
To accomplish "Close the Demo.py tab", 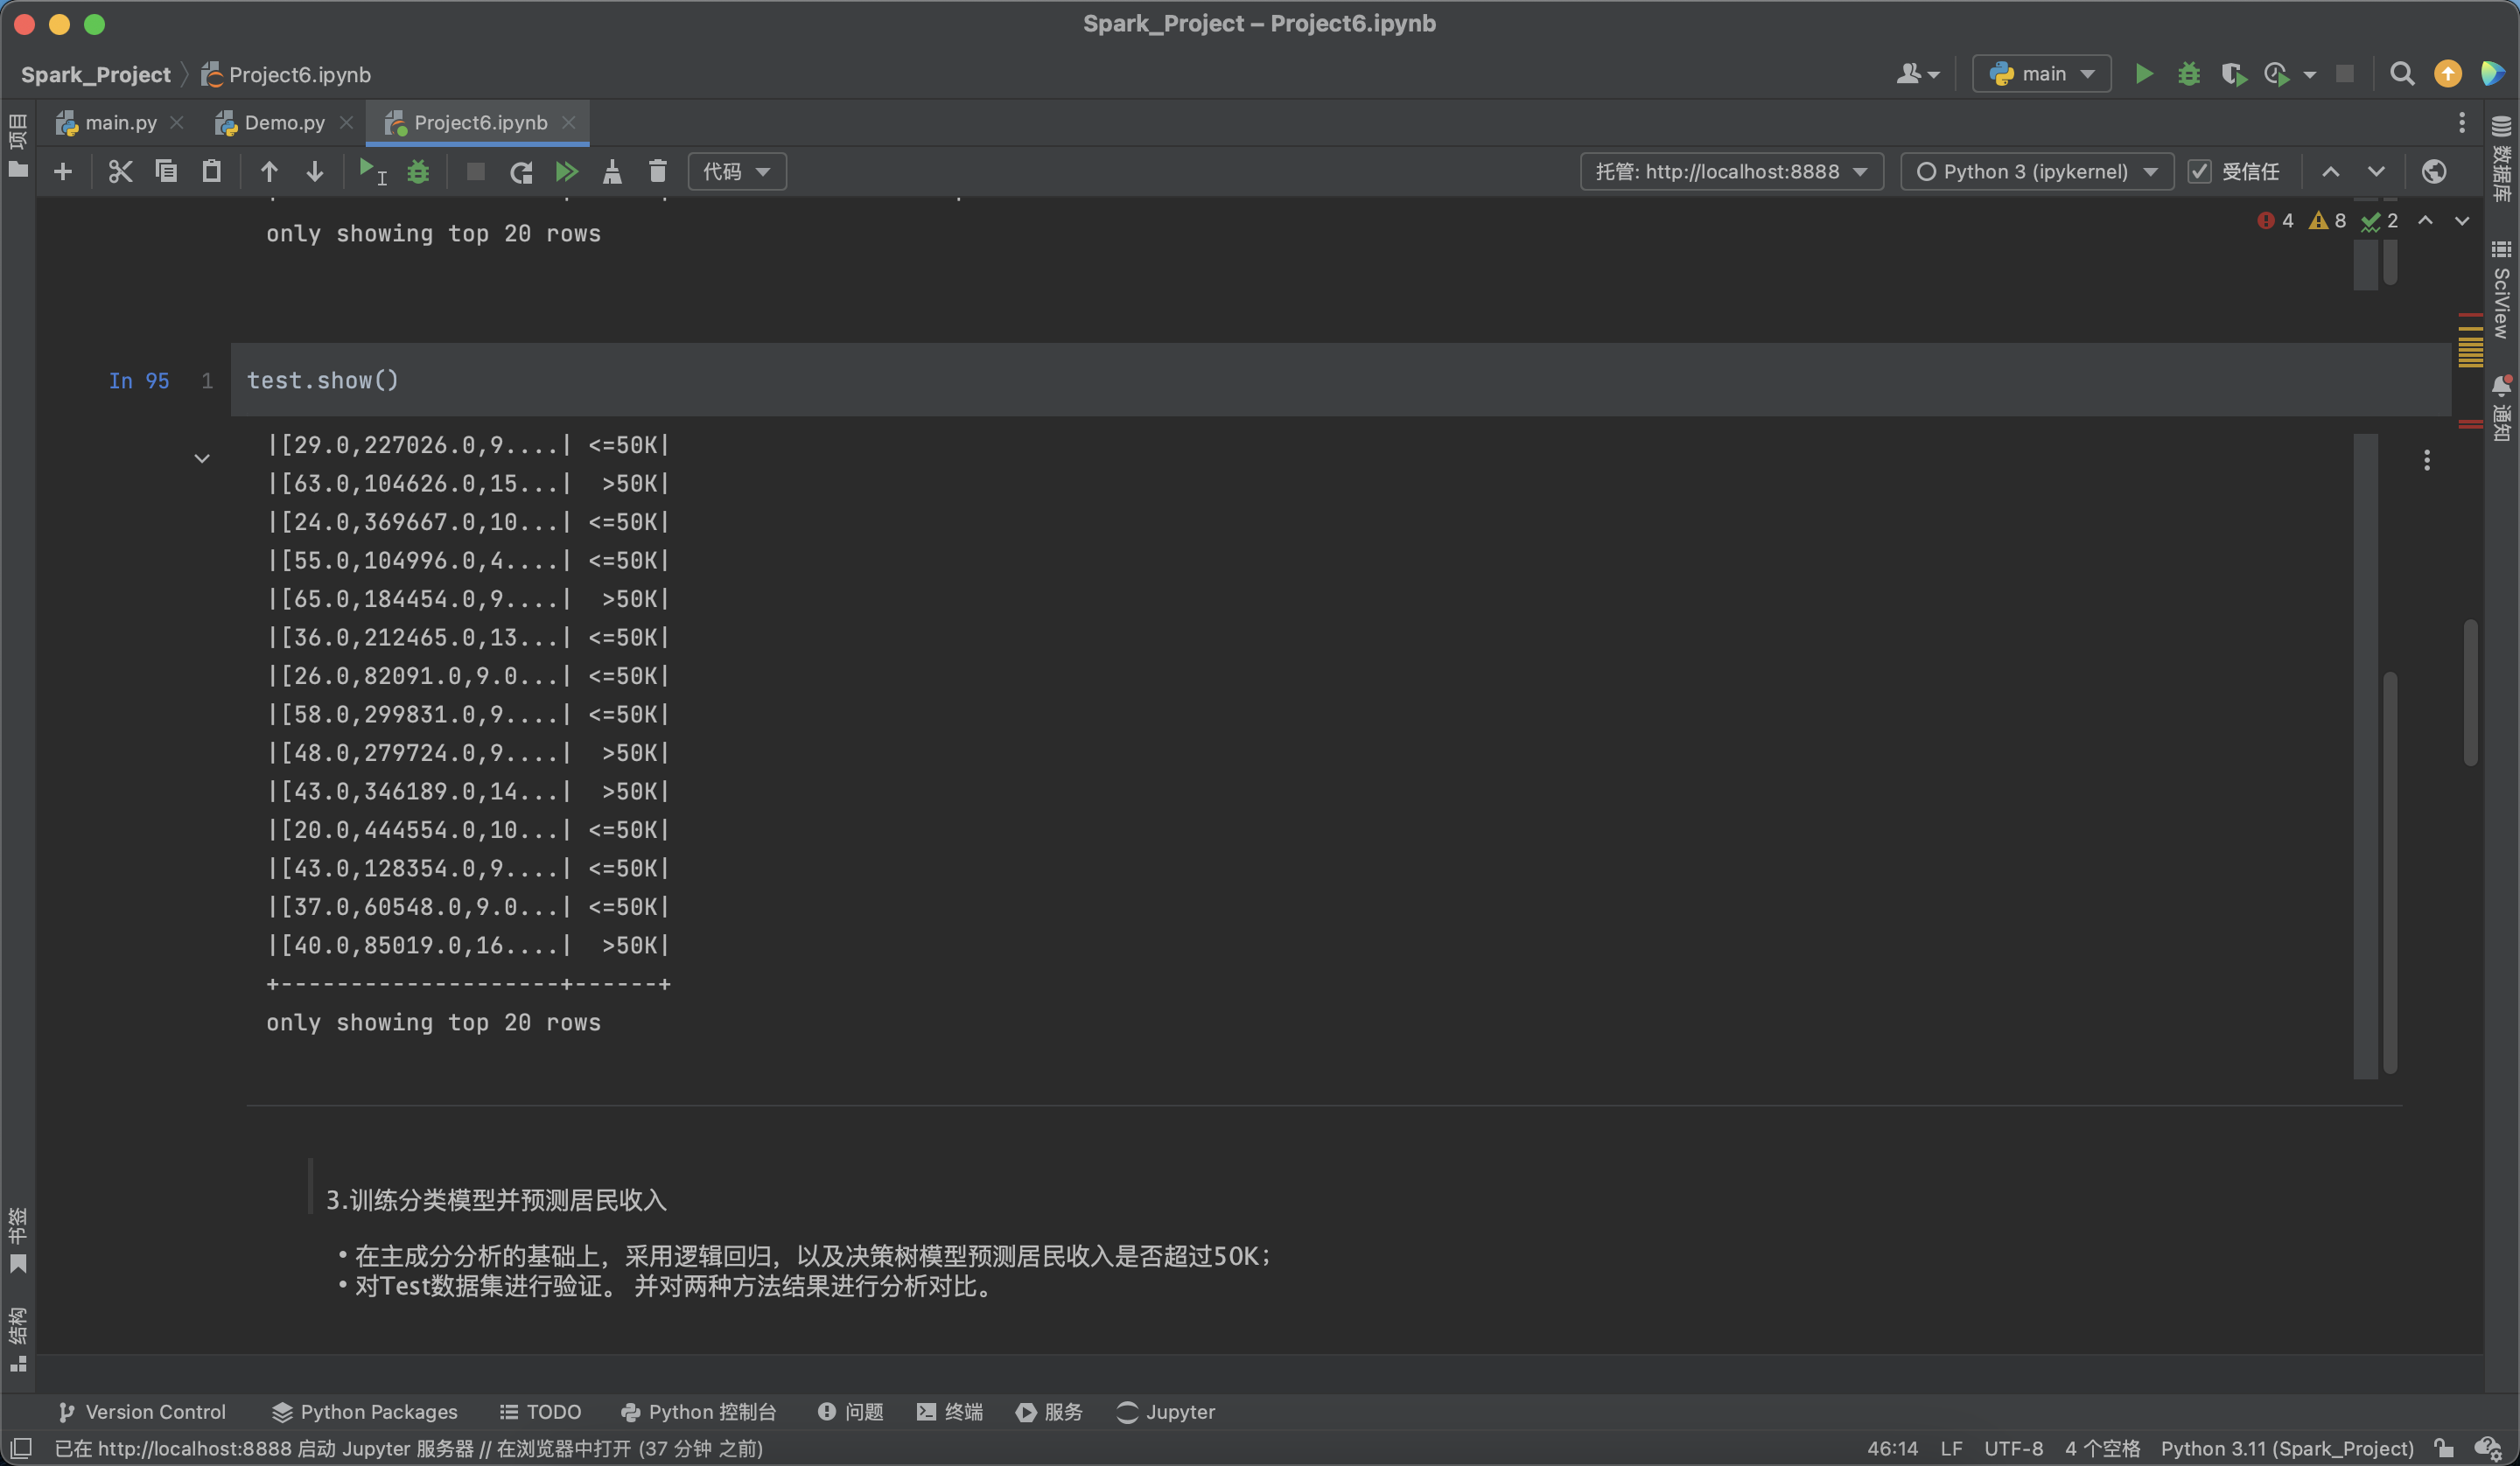I will coord(346,123).
